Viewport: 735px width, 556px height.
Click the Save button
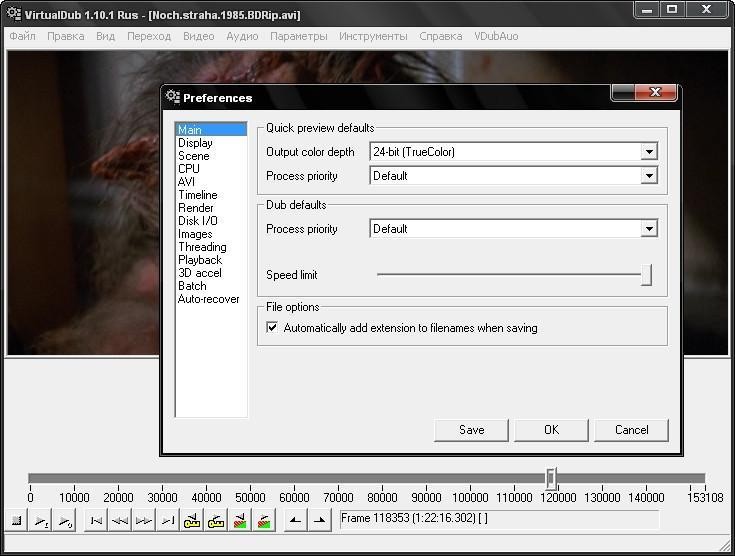(471, 430)
